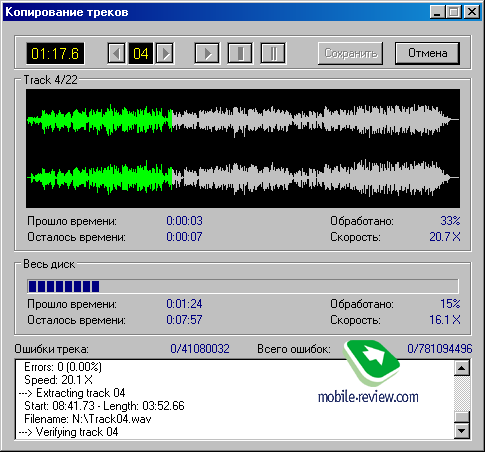Close the Копирование треков dialog
The width and height of the screenshot is (485, 452).
[472, 12]
